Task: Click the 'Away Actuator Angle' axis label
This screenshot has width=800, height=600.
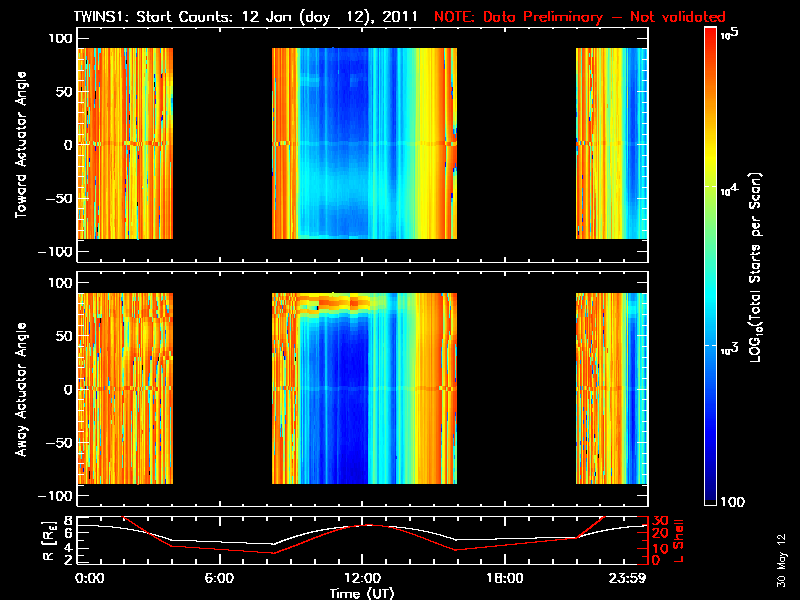Action: [21, 389]
